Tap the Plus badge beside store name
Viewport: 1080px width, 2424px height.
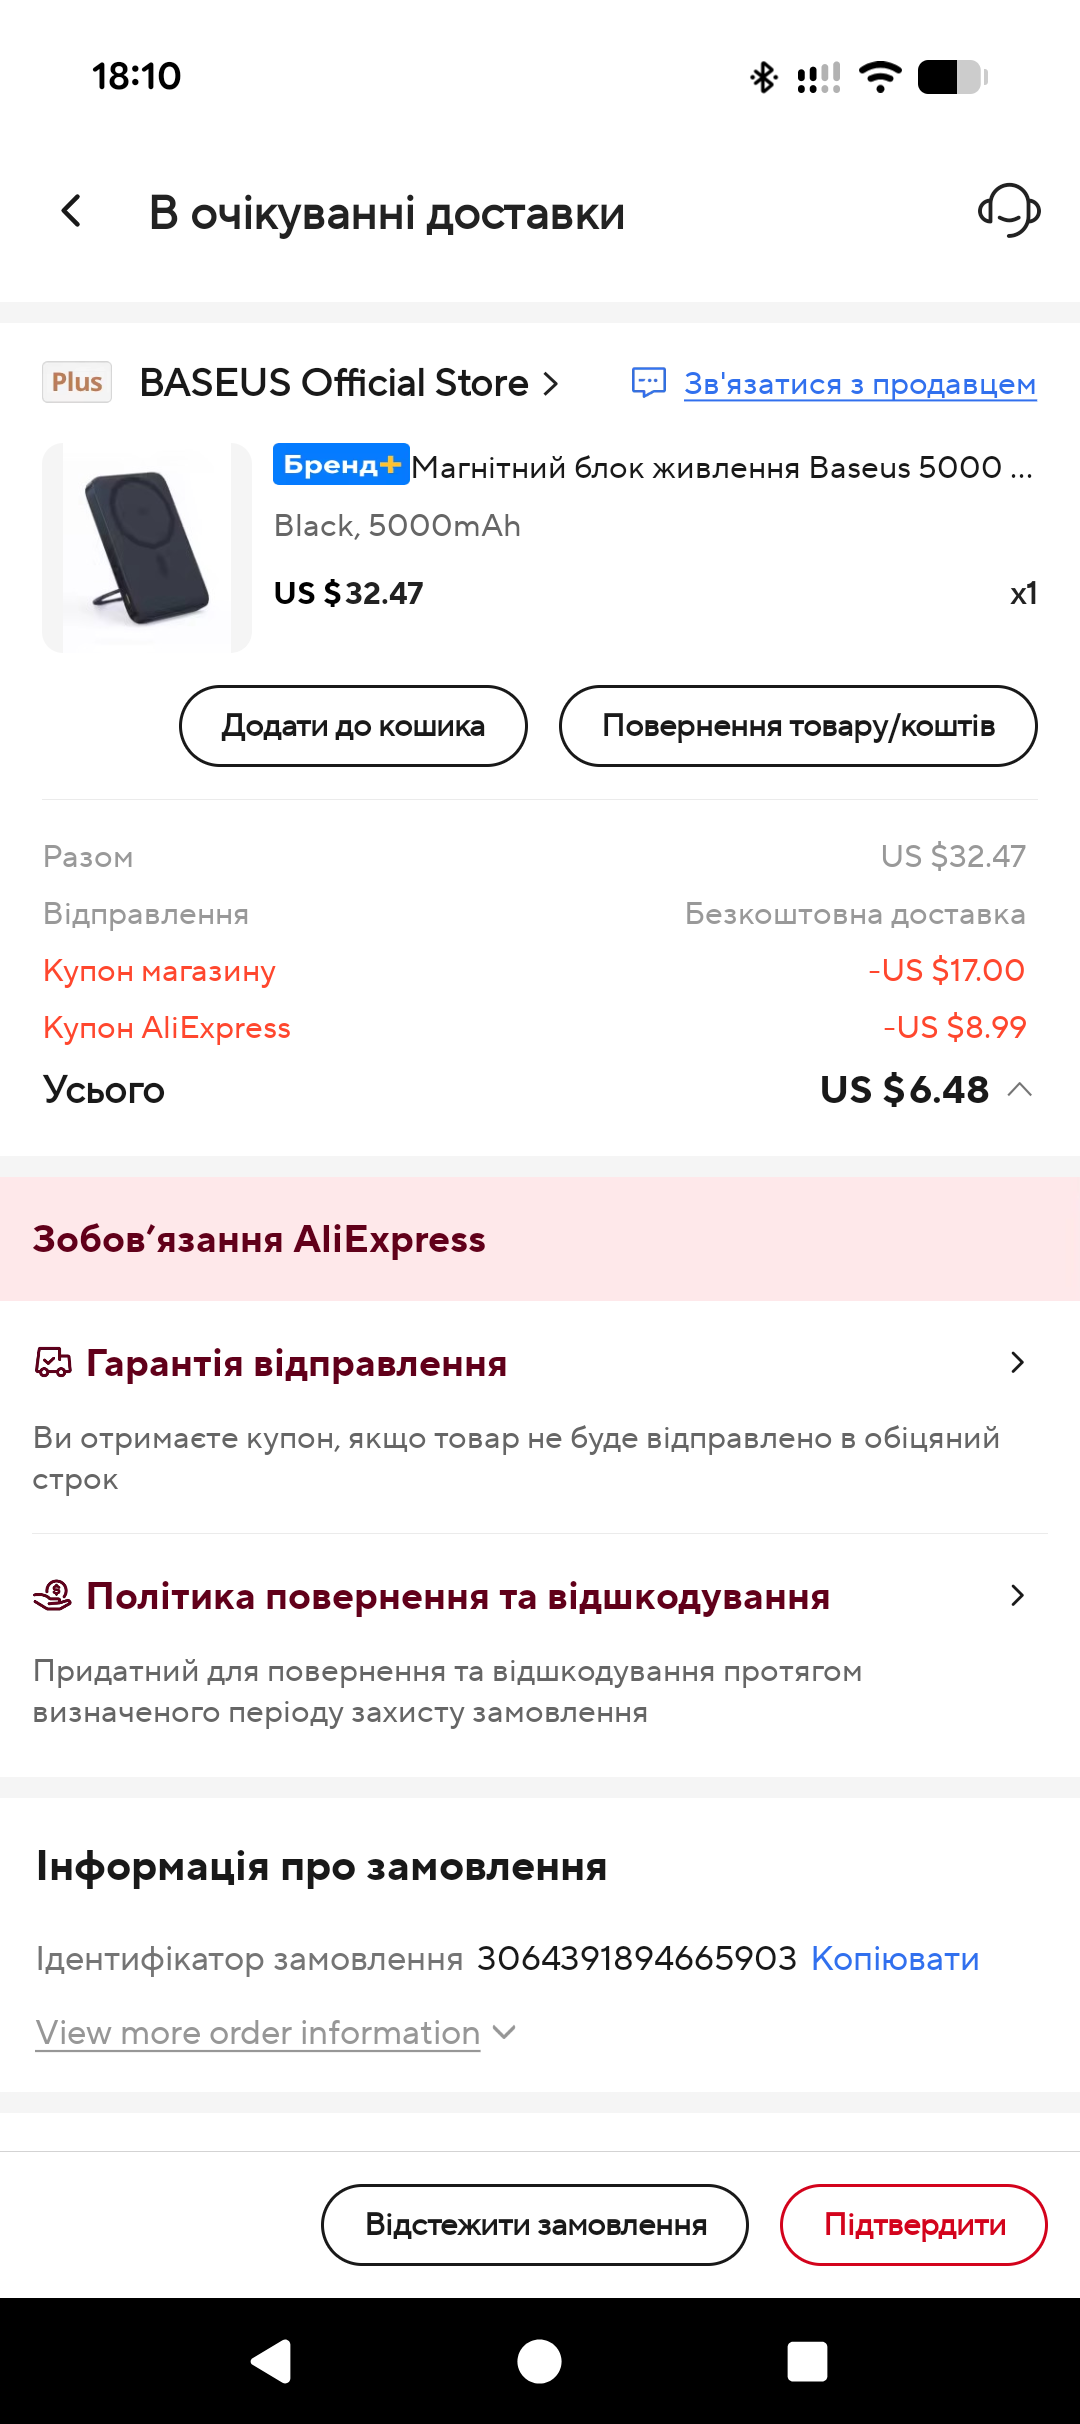77,382
